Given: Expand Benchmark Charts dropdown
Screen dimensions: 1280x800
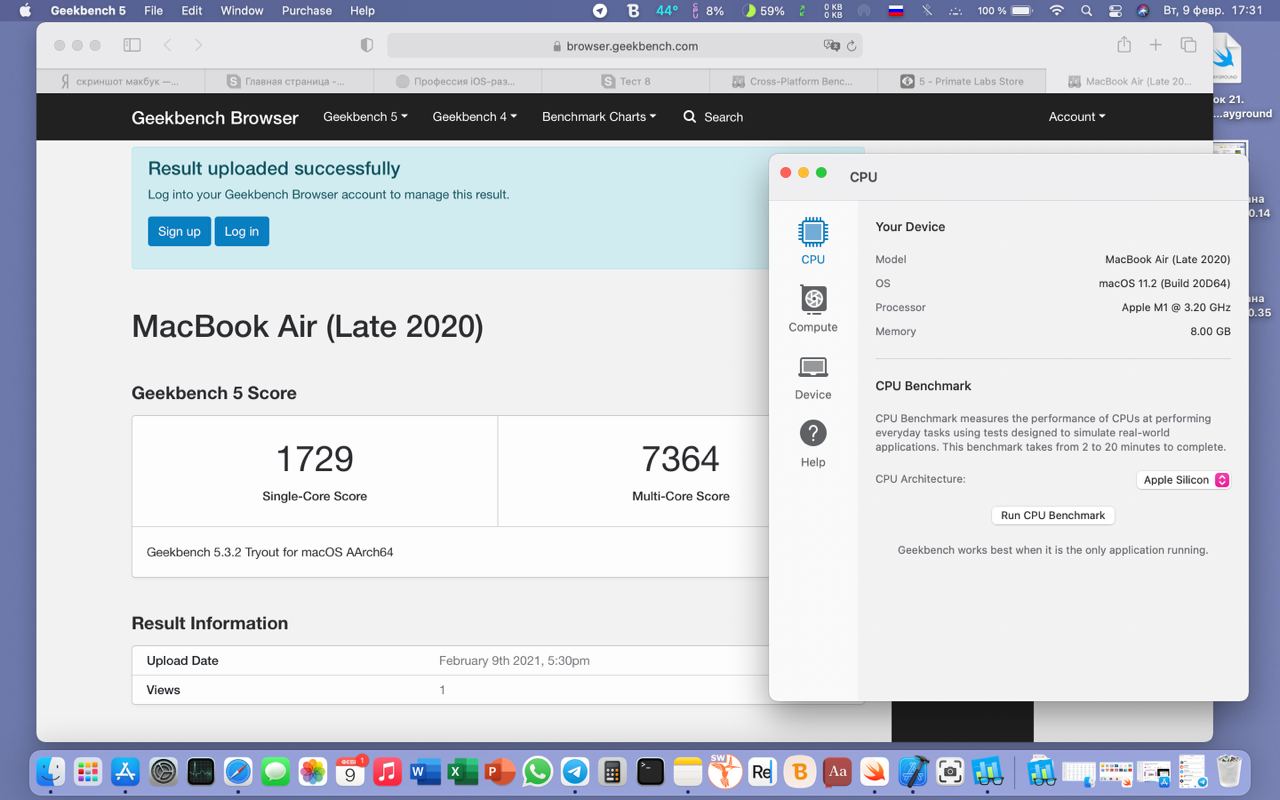Looking at the screenshot, I should coord(599,117).
